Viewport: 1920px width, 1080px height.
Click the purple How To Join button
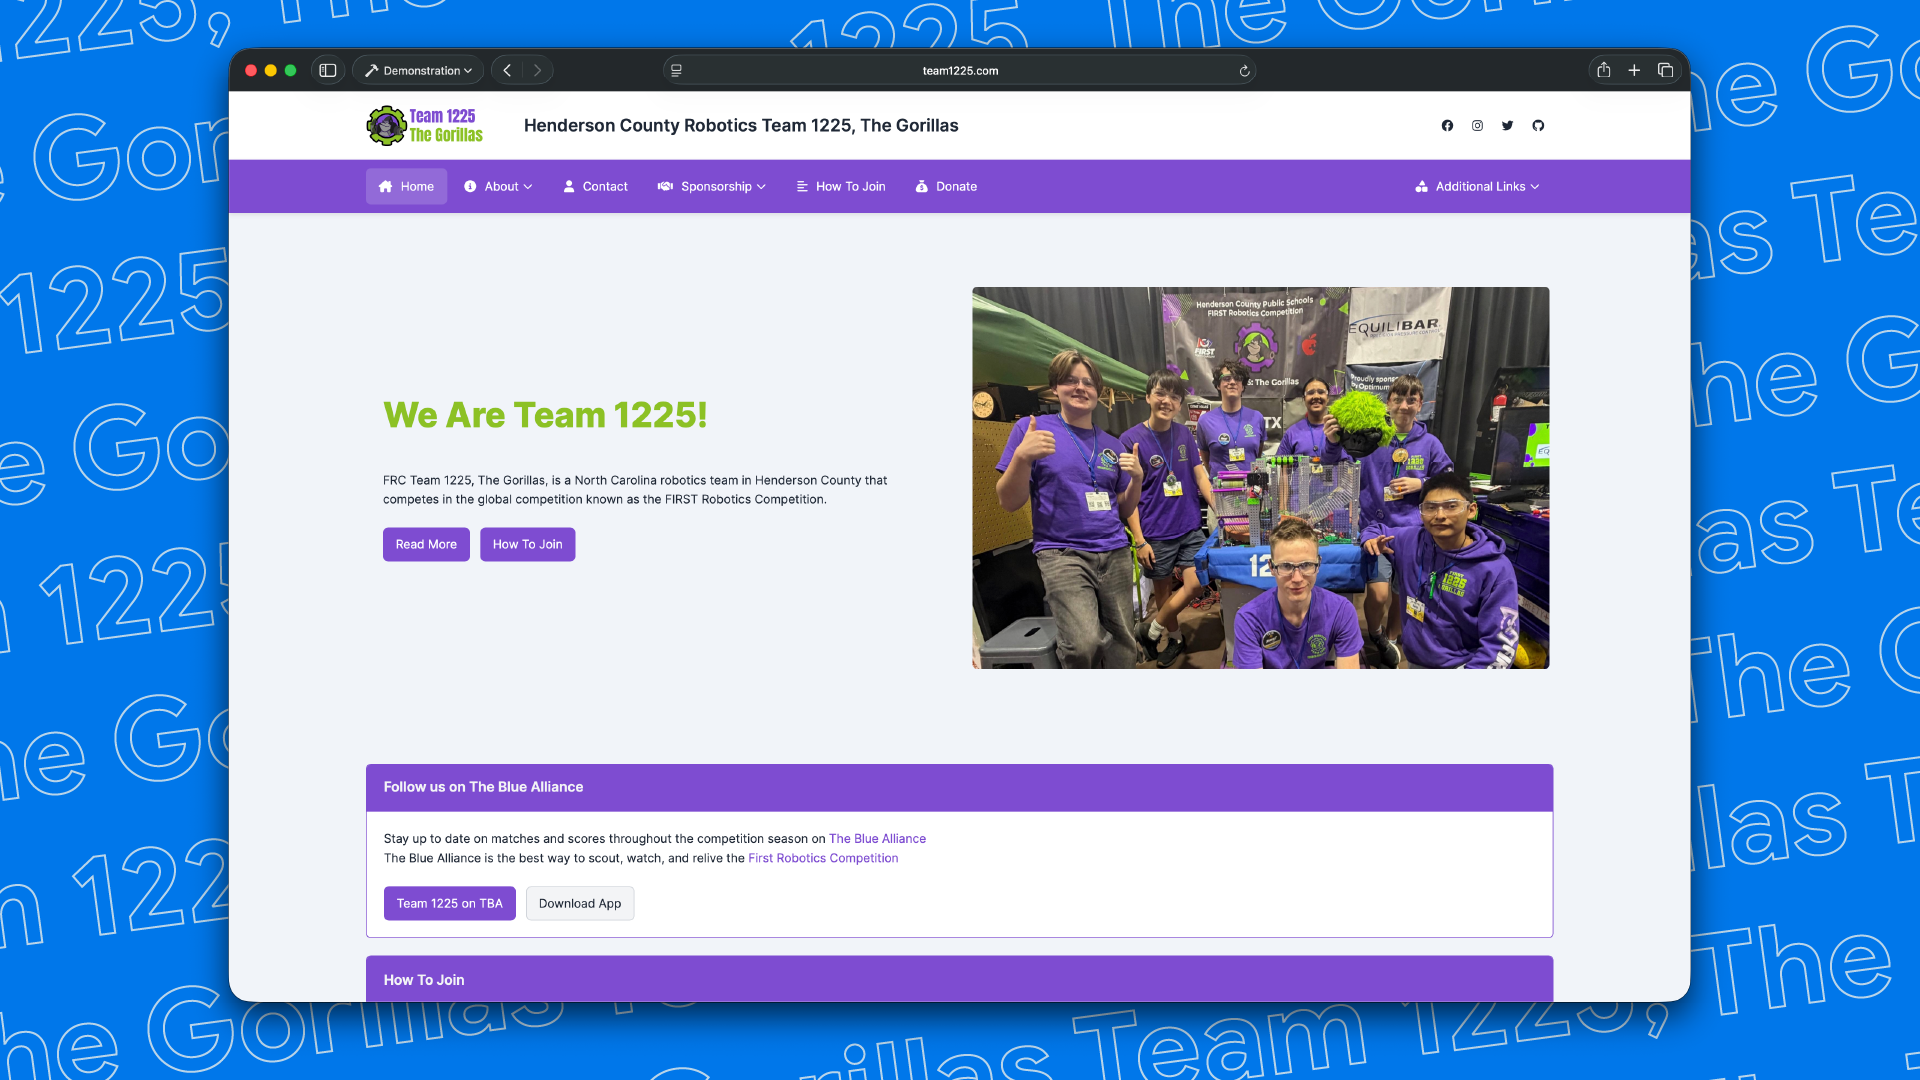tap(527, 545)
